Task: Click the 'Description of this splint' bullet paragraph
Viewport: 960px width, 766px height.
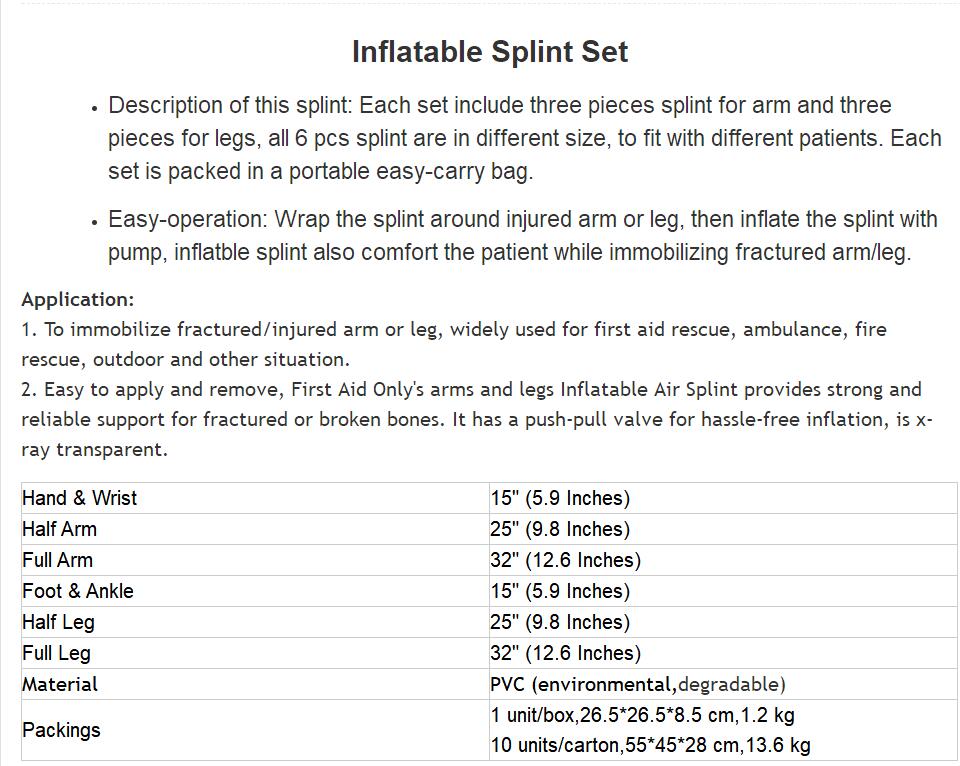Action: tap(524, 138)
